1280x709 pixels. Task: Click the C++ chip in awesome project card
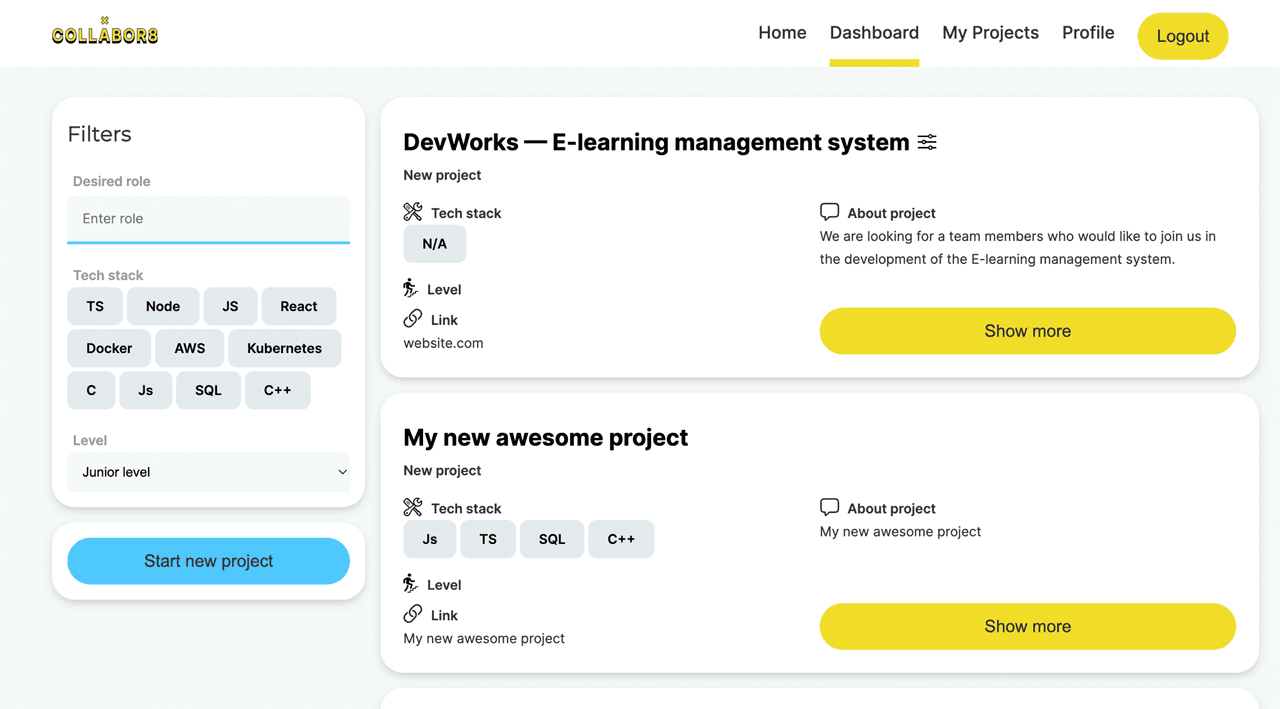[621, 539]
